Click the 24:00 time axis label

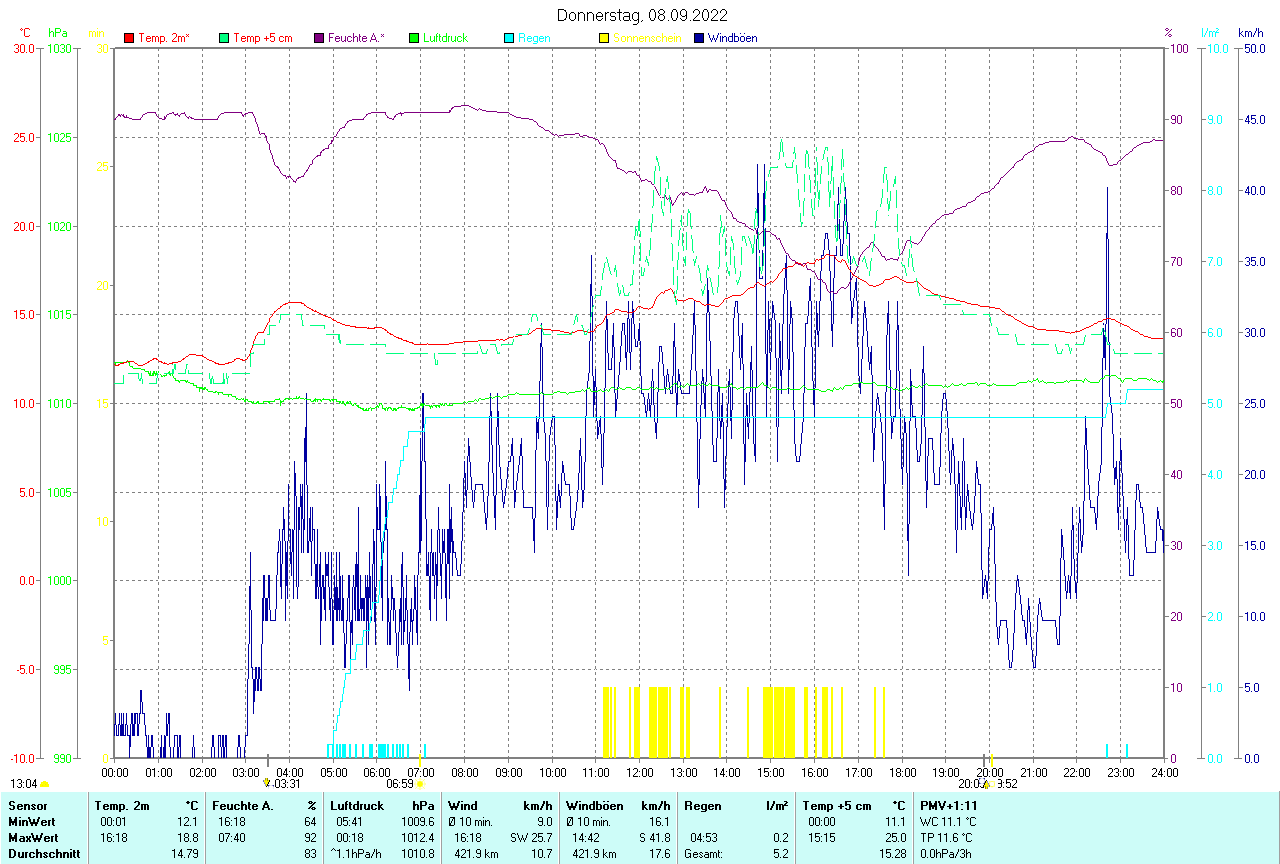coord(1164,772)
